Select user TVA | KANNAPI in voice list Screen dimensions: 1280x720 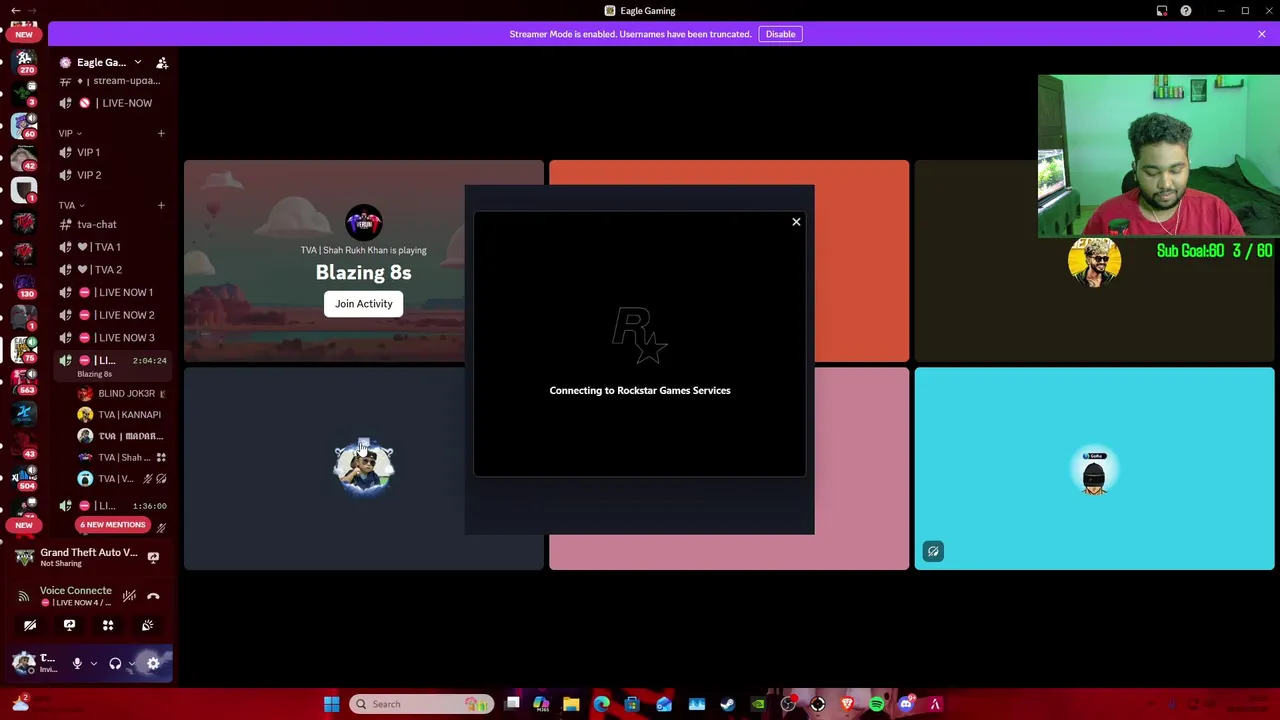(x=122, y=414)
